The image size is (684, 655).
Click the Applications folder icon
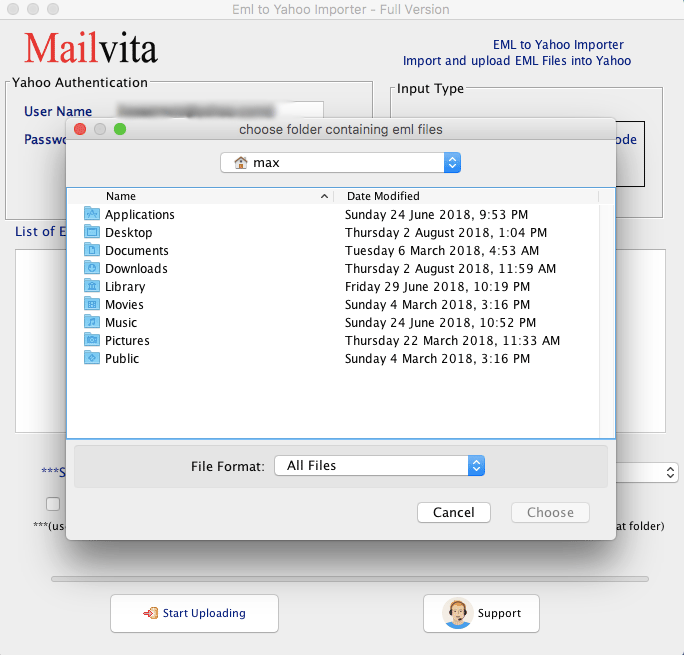(92, 214)
